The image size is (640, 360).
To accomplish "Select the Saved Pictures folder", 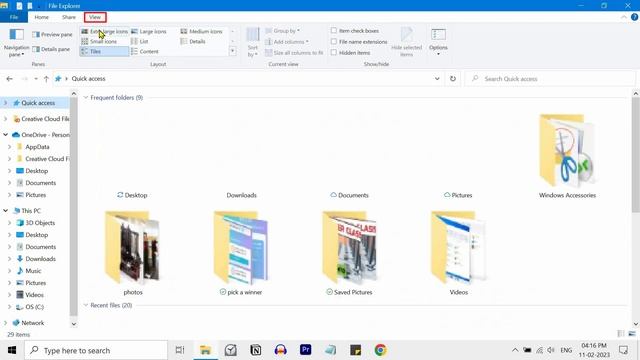I will (x=350, y=253).
